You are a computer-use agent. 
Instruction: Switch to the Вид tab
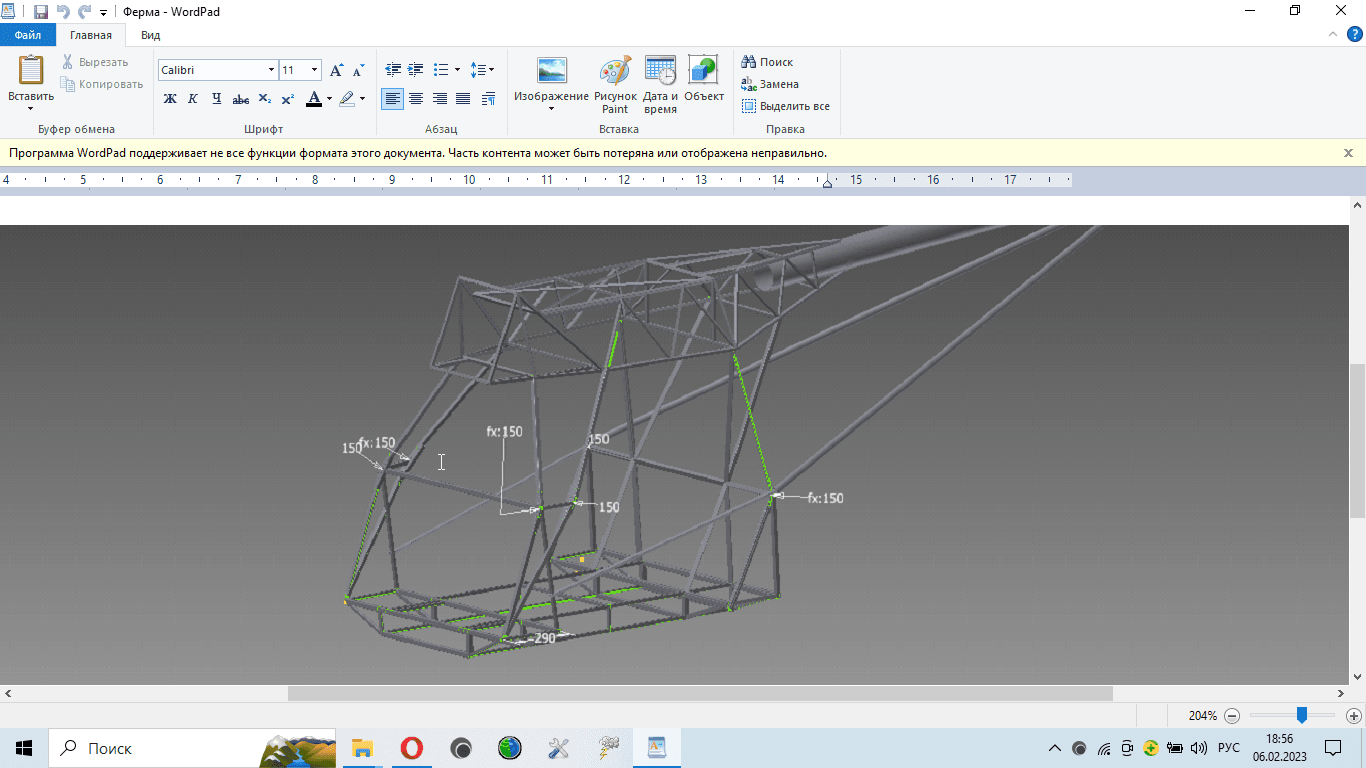click(150, 35)
